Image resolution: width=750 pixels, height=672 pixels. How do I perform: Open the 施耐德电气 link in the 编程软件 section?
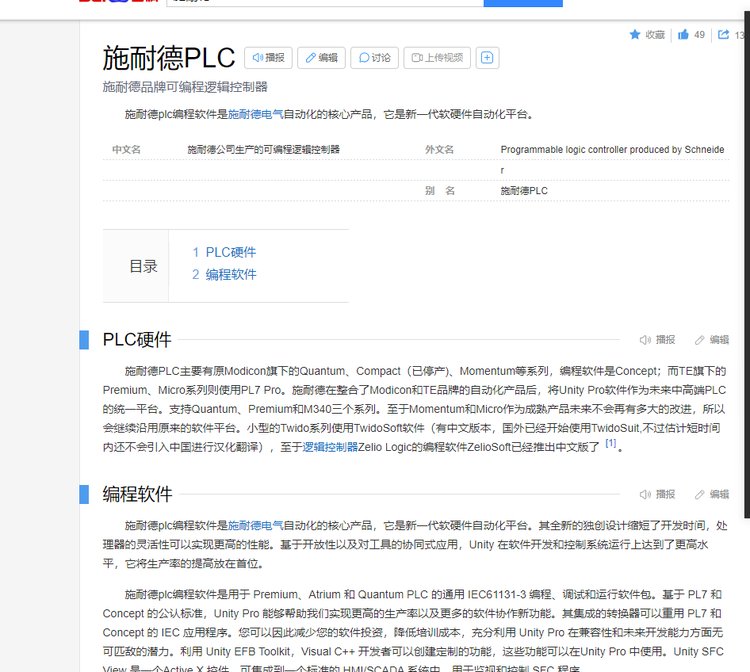255,524
